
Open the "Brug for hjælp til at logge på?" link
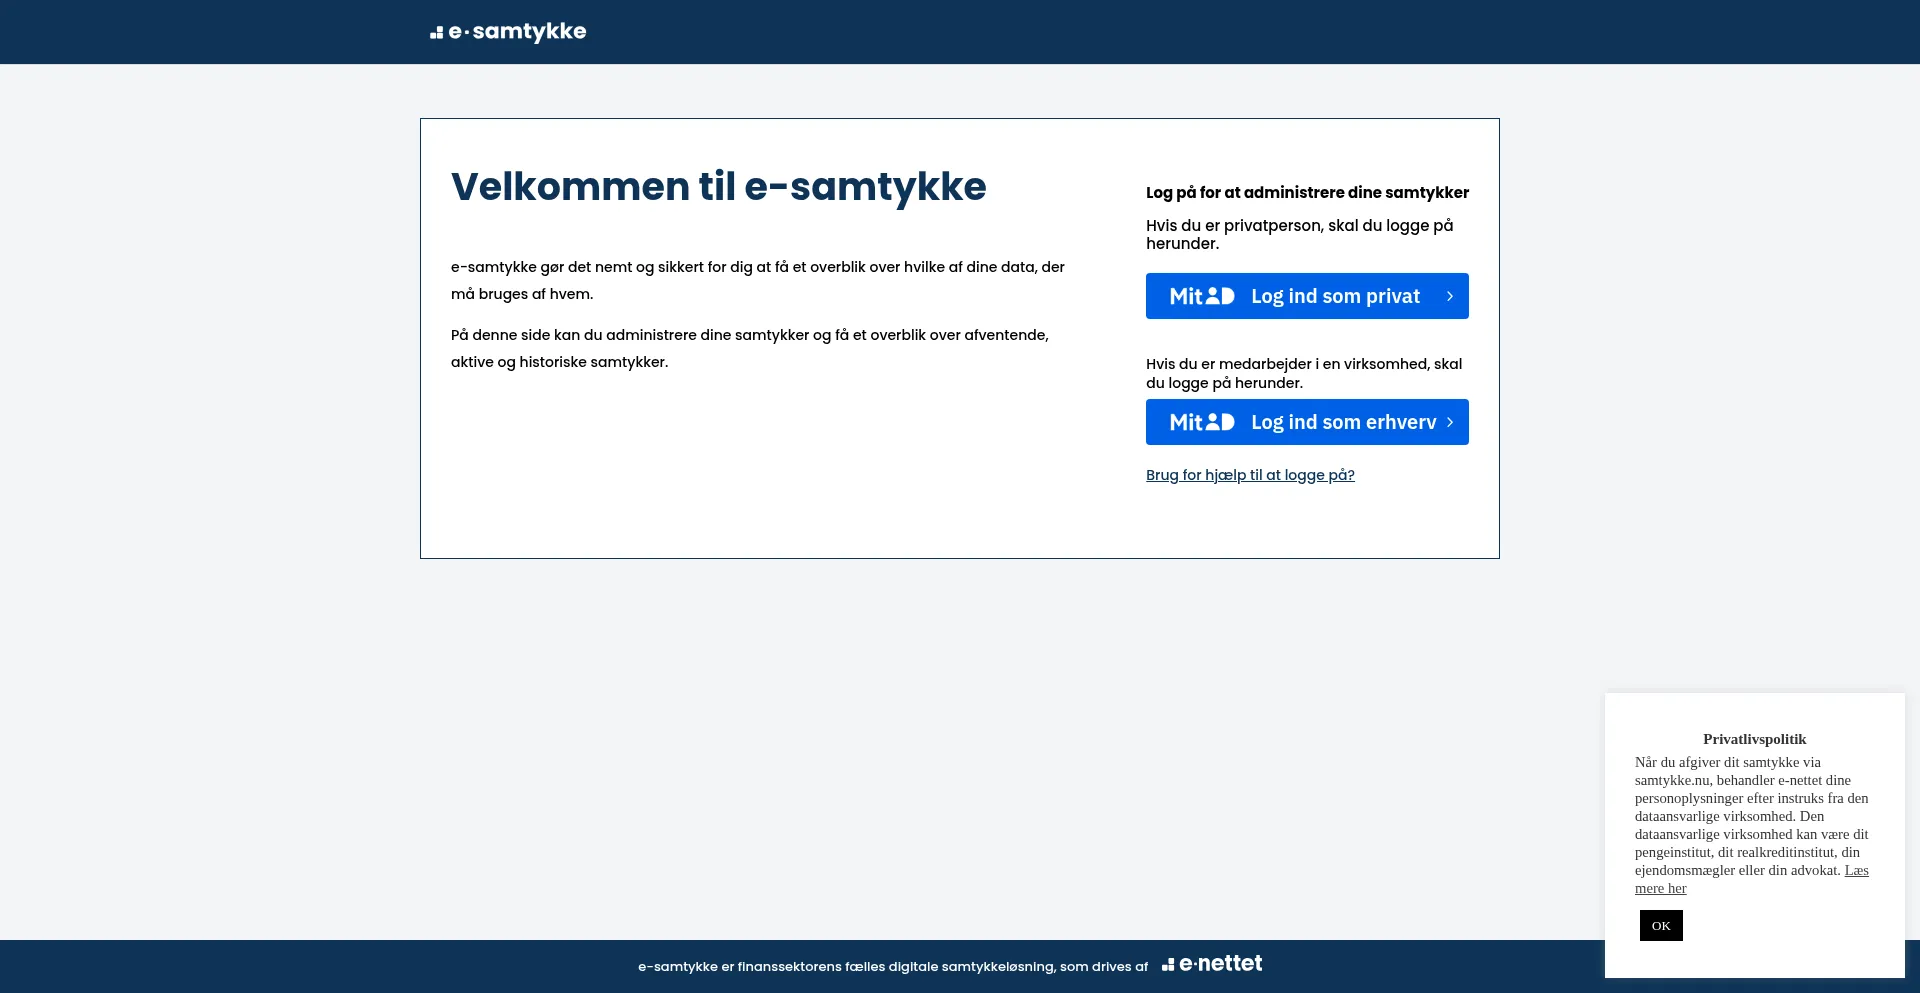click(1250, 475)
